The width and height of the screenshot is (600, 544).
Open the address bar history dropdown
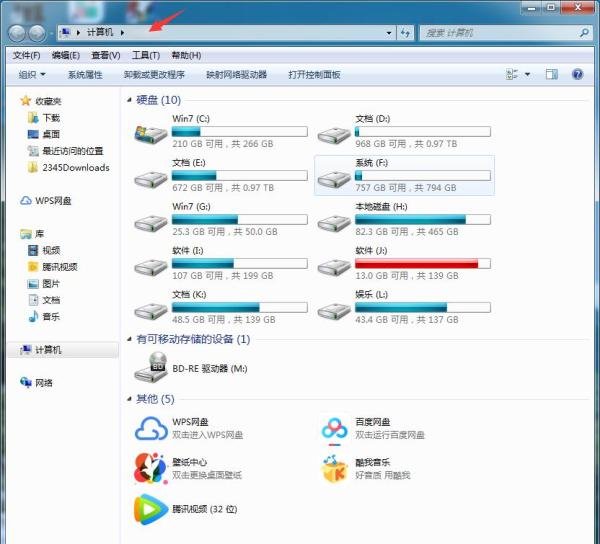[x=389, y=33]
